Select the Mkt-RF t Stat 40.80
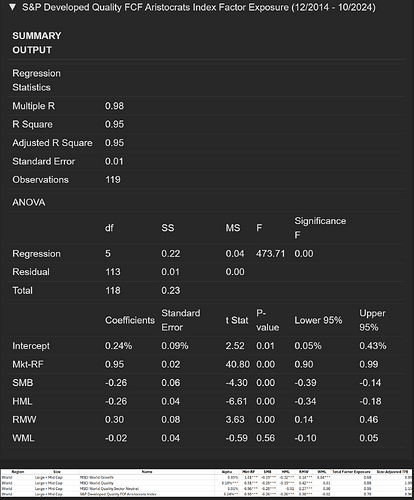 tap(237, 364)
